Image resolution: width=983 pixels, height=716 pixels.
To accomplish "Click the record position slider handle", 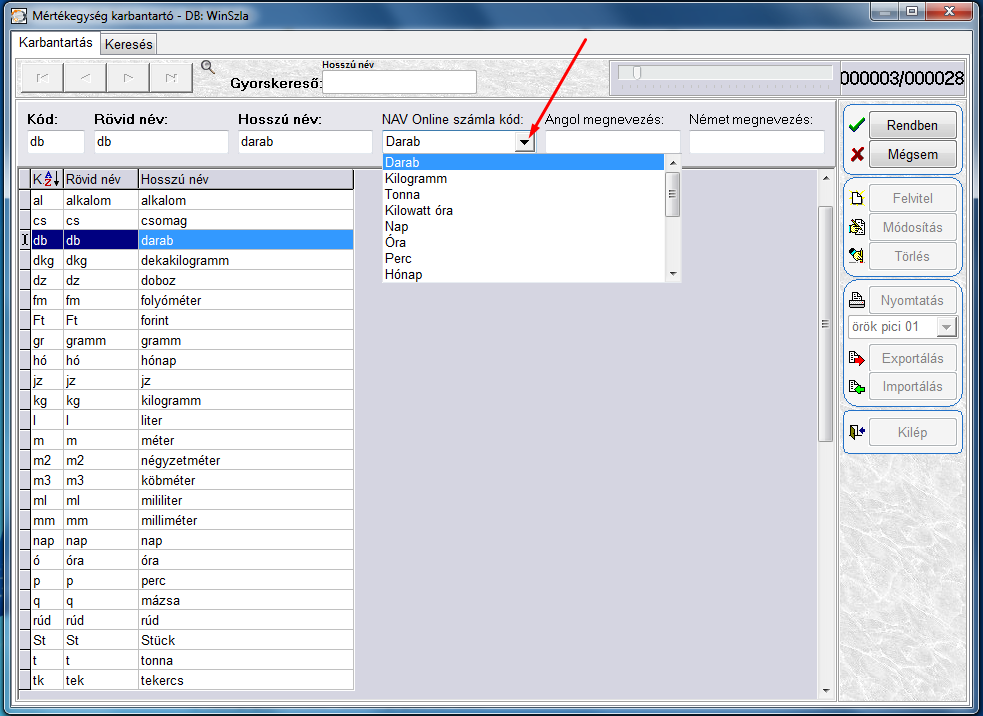I will tap(636, 73).
